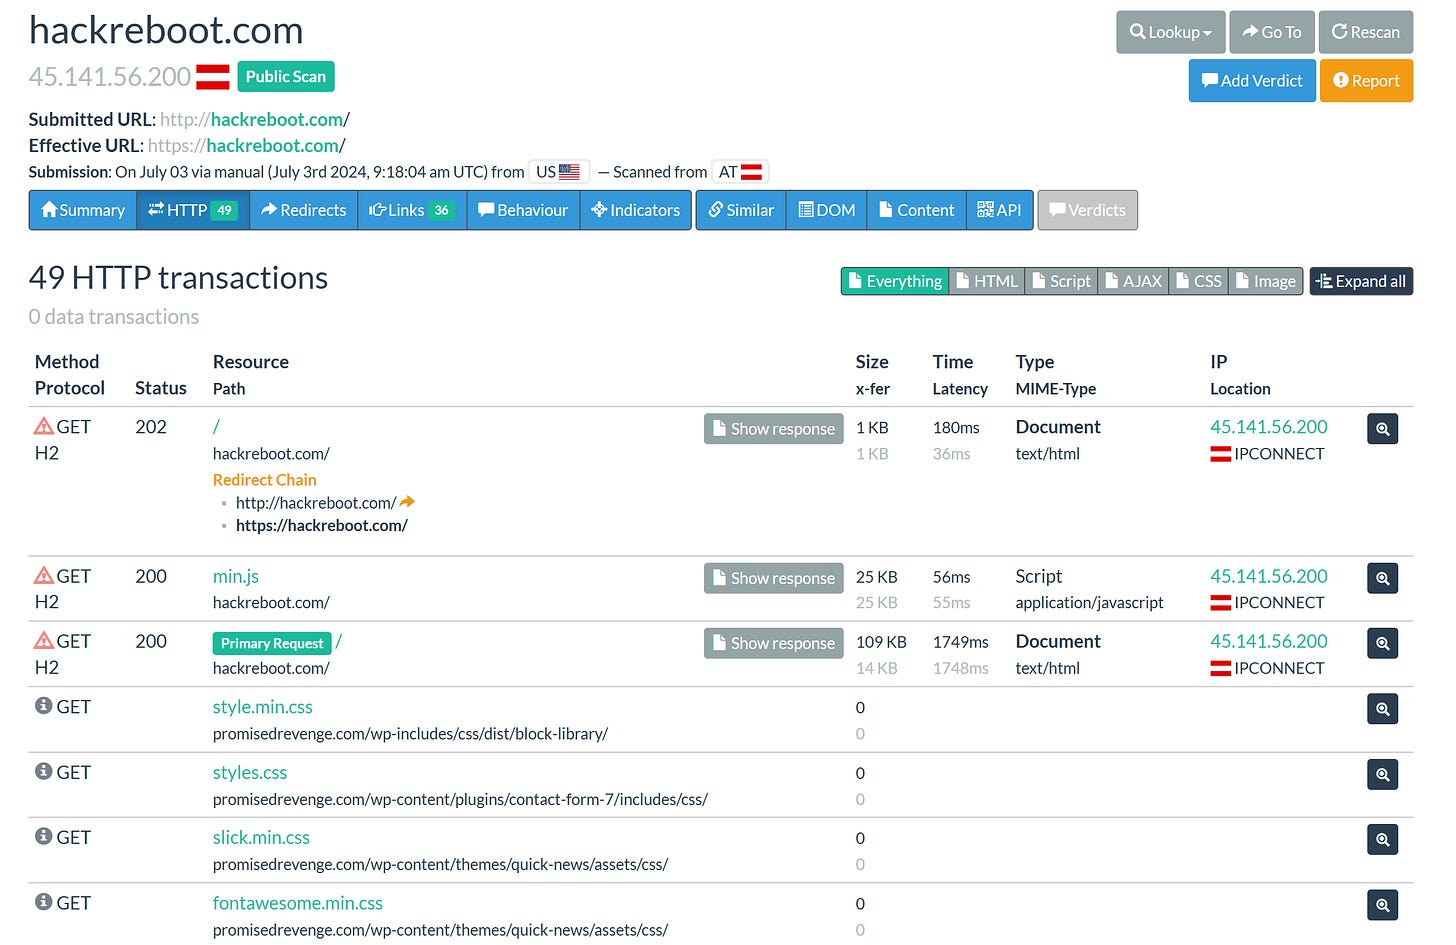Click redirect chain entry https://hackreboot.com/
1456x945 pixels.
point(322,526)
